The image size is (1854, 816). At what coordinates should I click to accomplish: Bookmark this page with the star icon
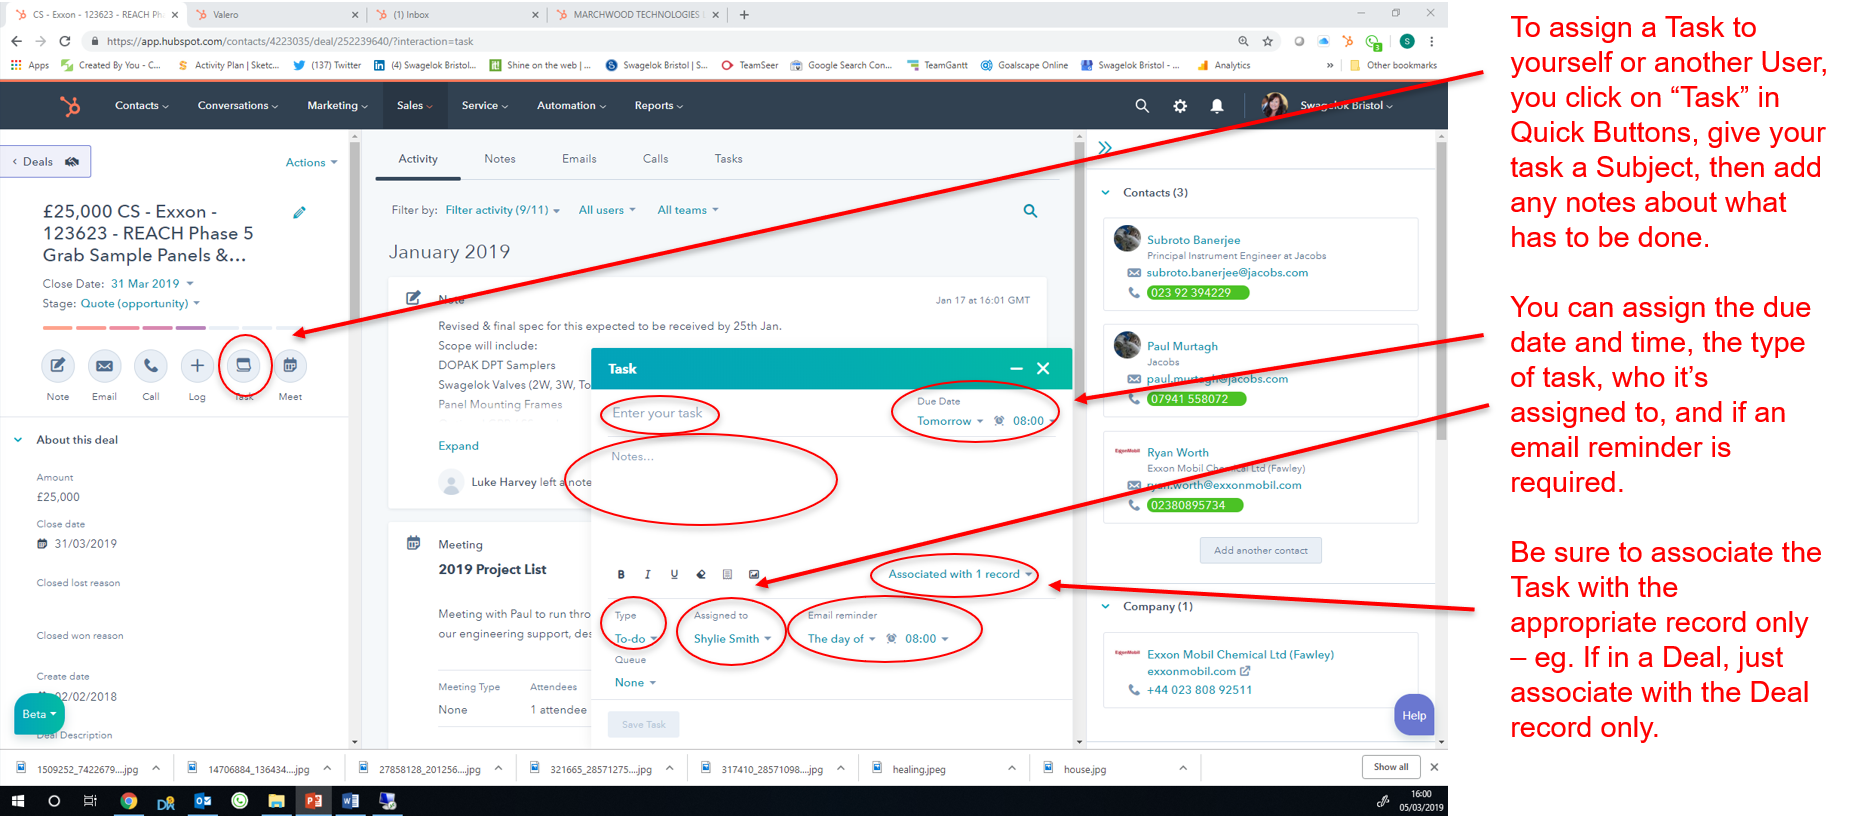pos(1268,41)
